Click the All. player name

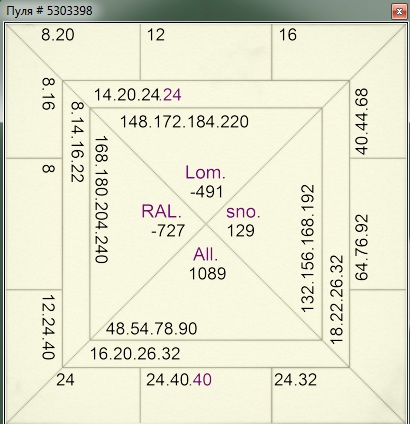coord(205,255)
